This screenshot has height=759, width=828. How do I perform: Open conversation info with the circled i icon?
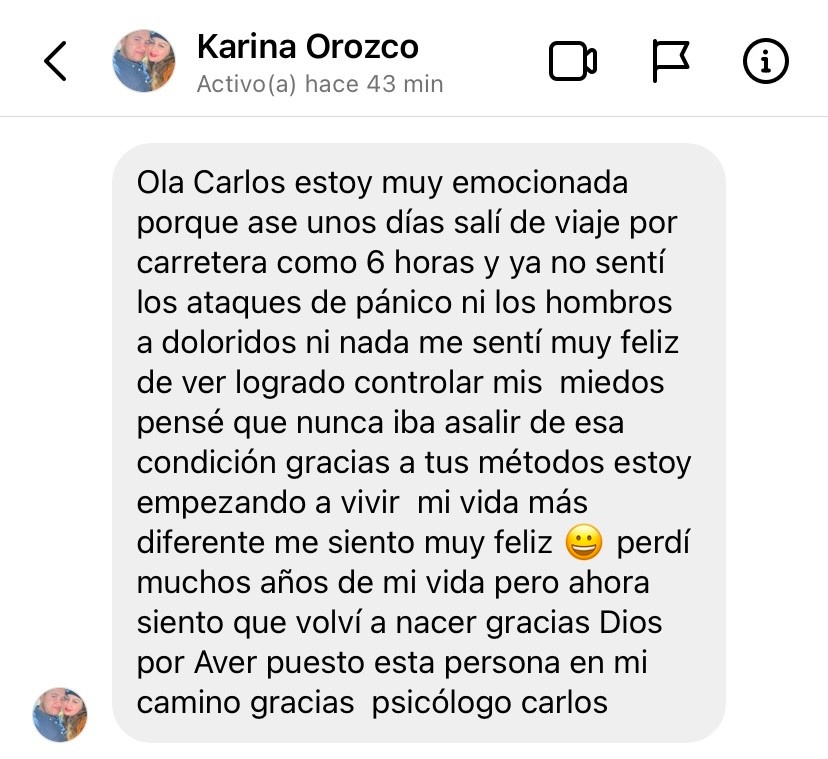766,61
